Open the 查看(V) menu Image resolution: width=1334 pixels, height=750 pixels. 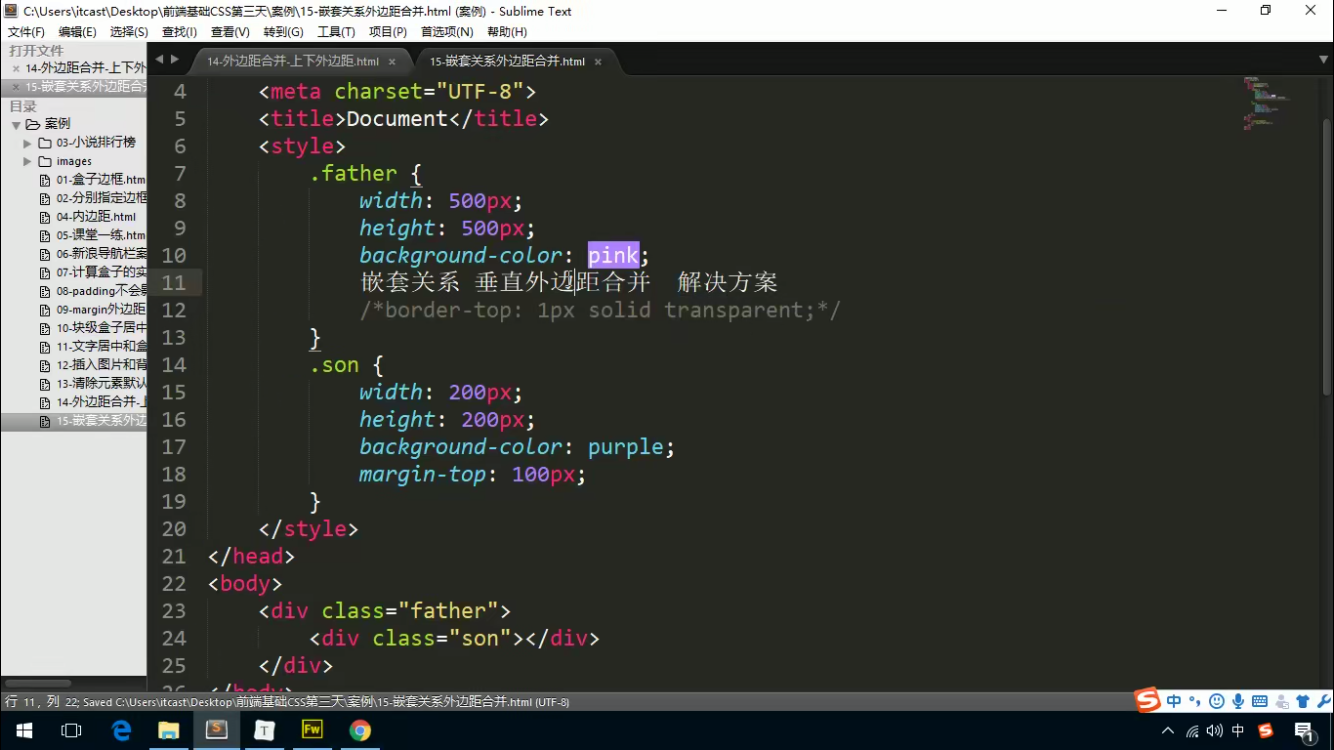(230, 32)
